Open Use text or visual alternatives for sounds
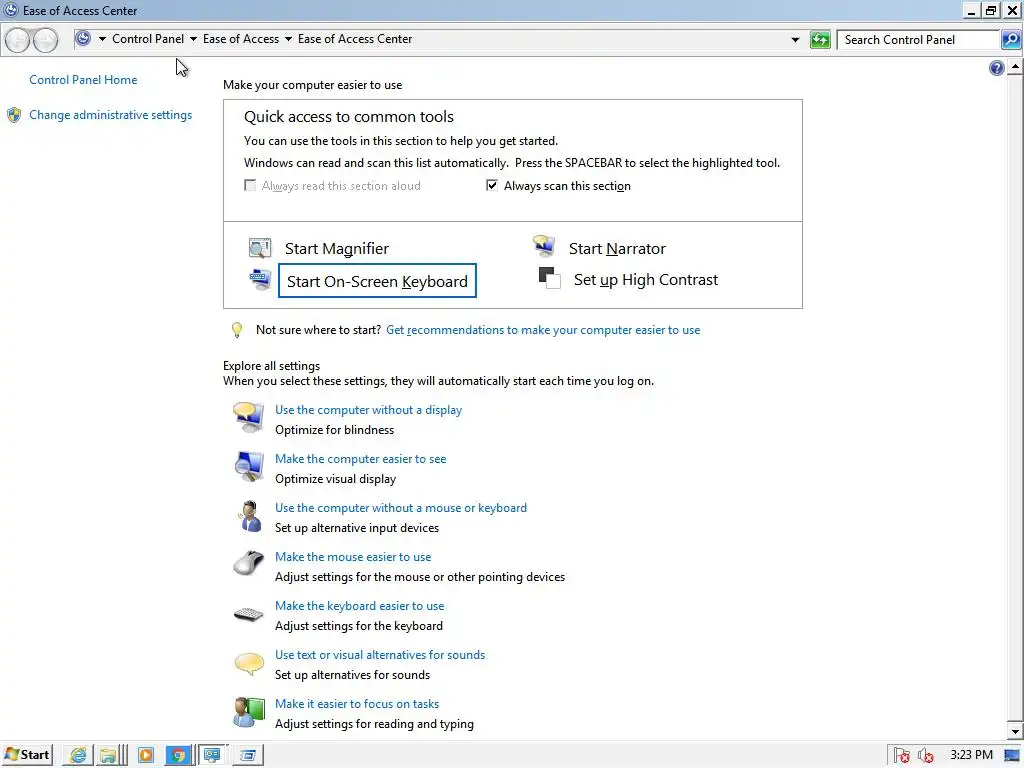Viewport: 1024px width, 768px height. pyautogui.click(x=379, y=654)
